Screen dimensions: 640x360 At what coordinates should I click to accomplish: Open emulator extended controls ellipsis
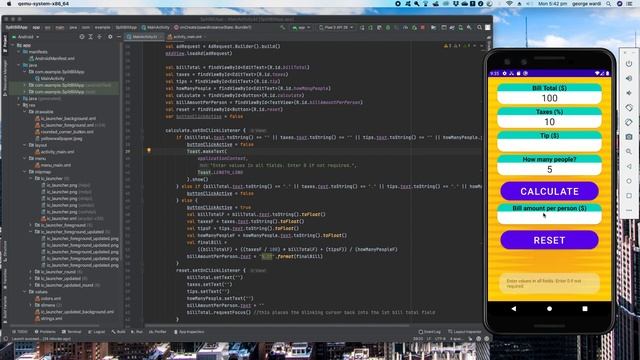629,210
